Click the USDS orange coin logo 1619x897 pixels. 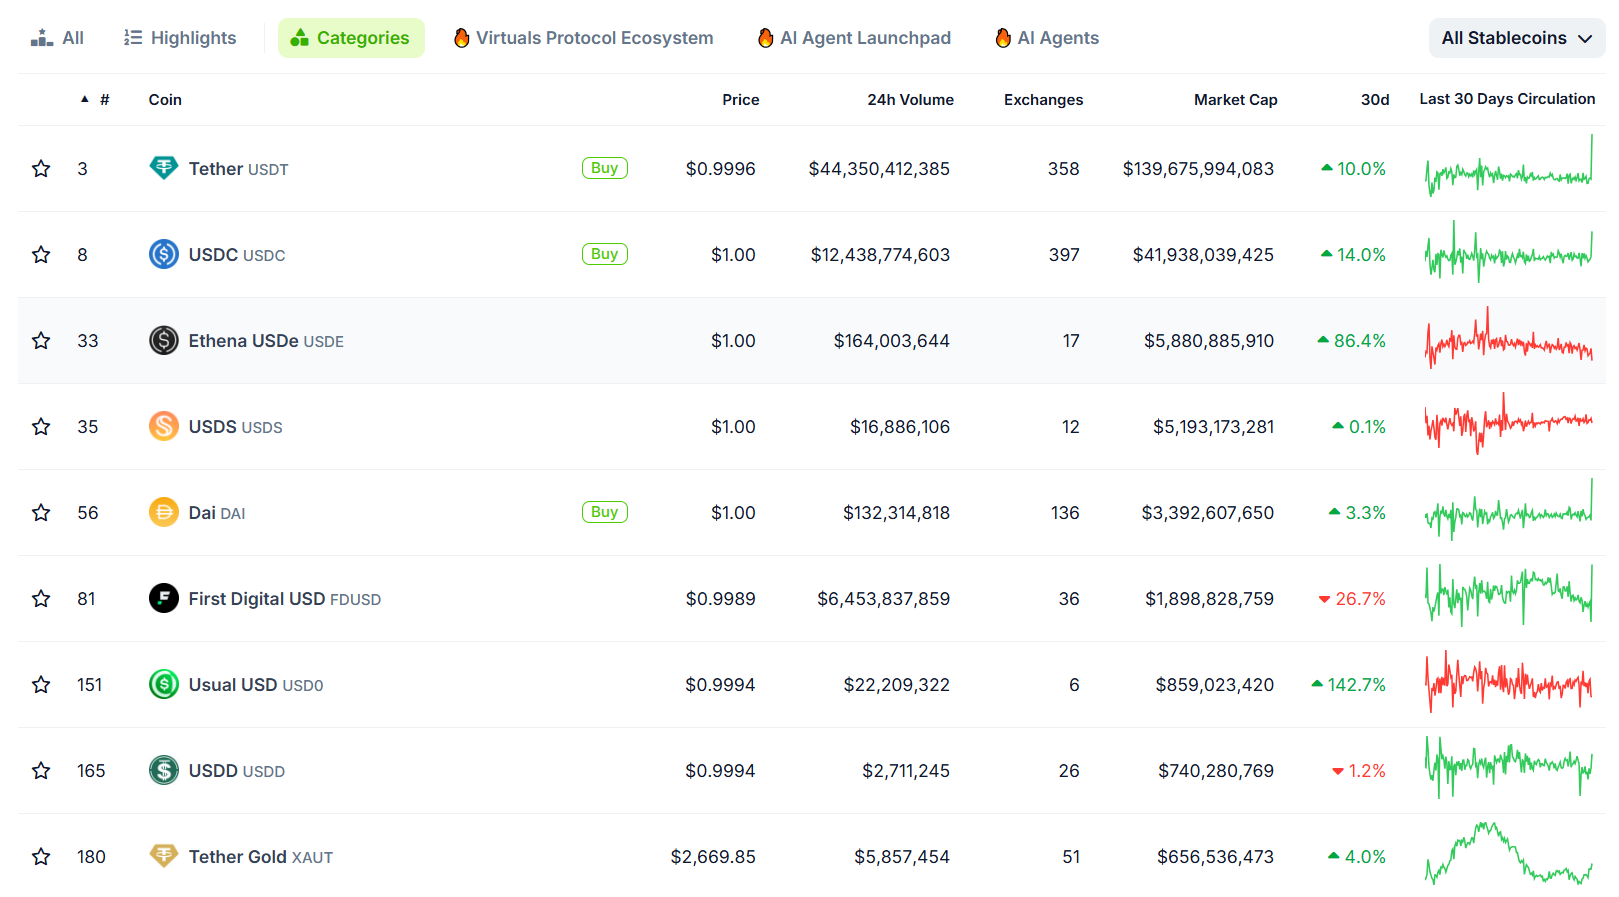click(164, 426)
